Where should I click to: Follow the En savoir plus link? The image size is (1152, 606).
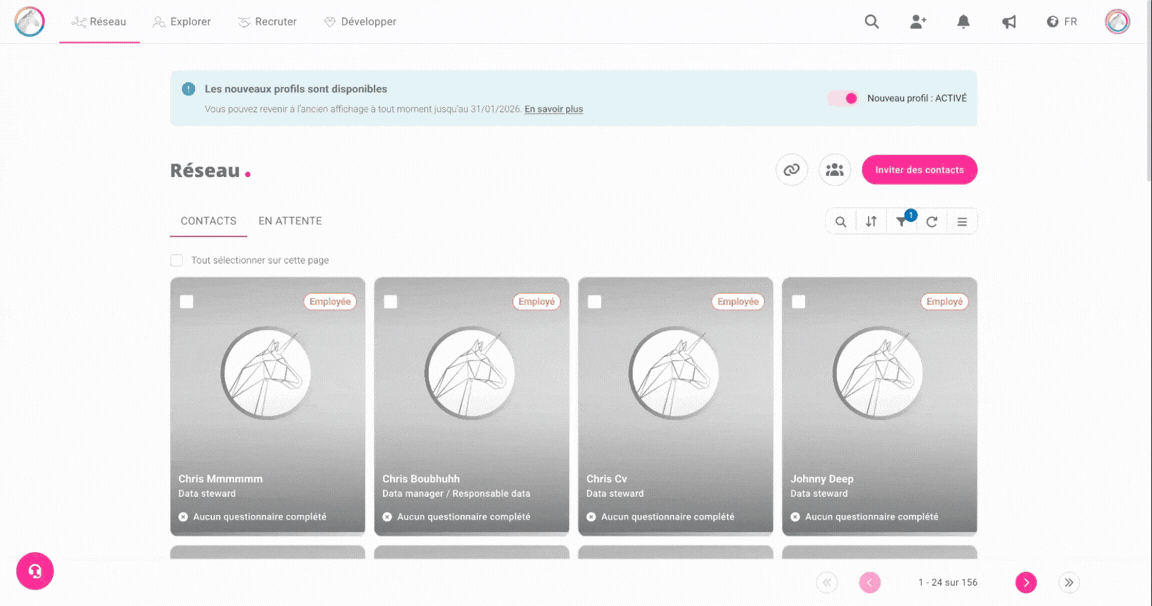pos(553,109)
